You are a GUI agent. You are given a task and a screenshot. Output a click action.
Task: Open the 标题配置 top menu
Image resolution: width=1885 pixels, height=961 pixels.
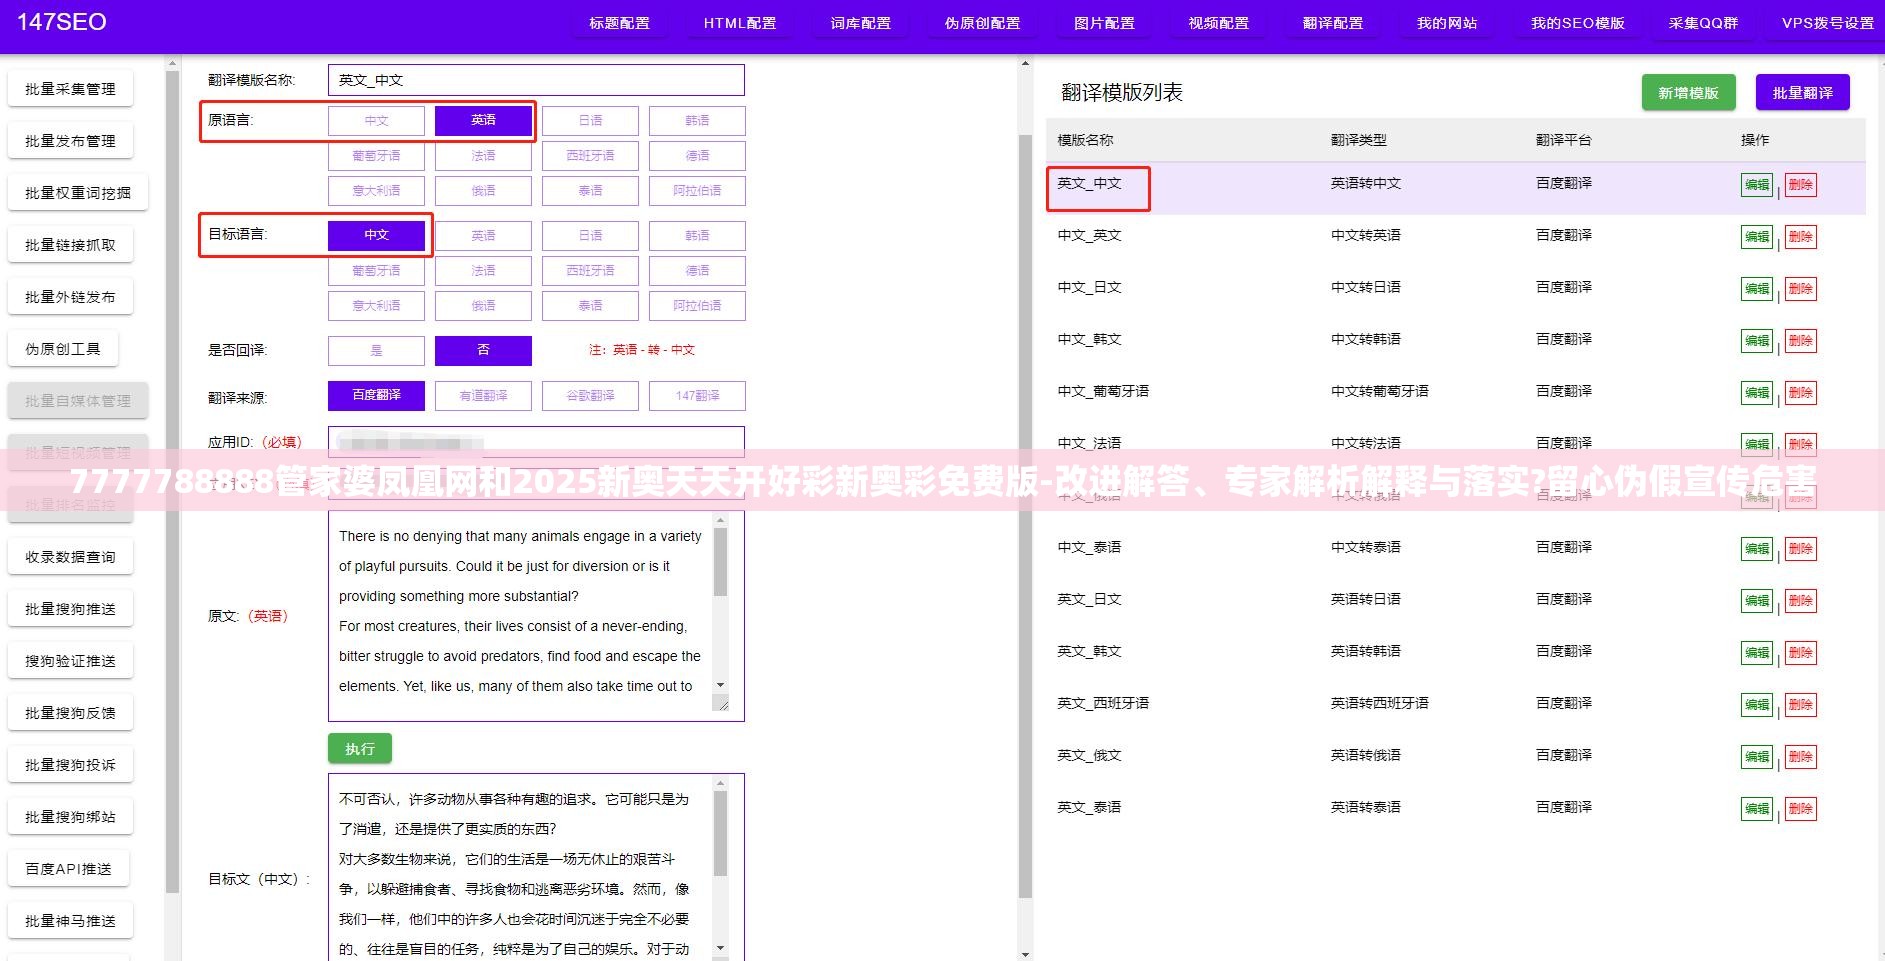(619, 23)
